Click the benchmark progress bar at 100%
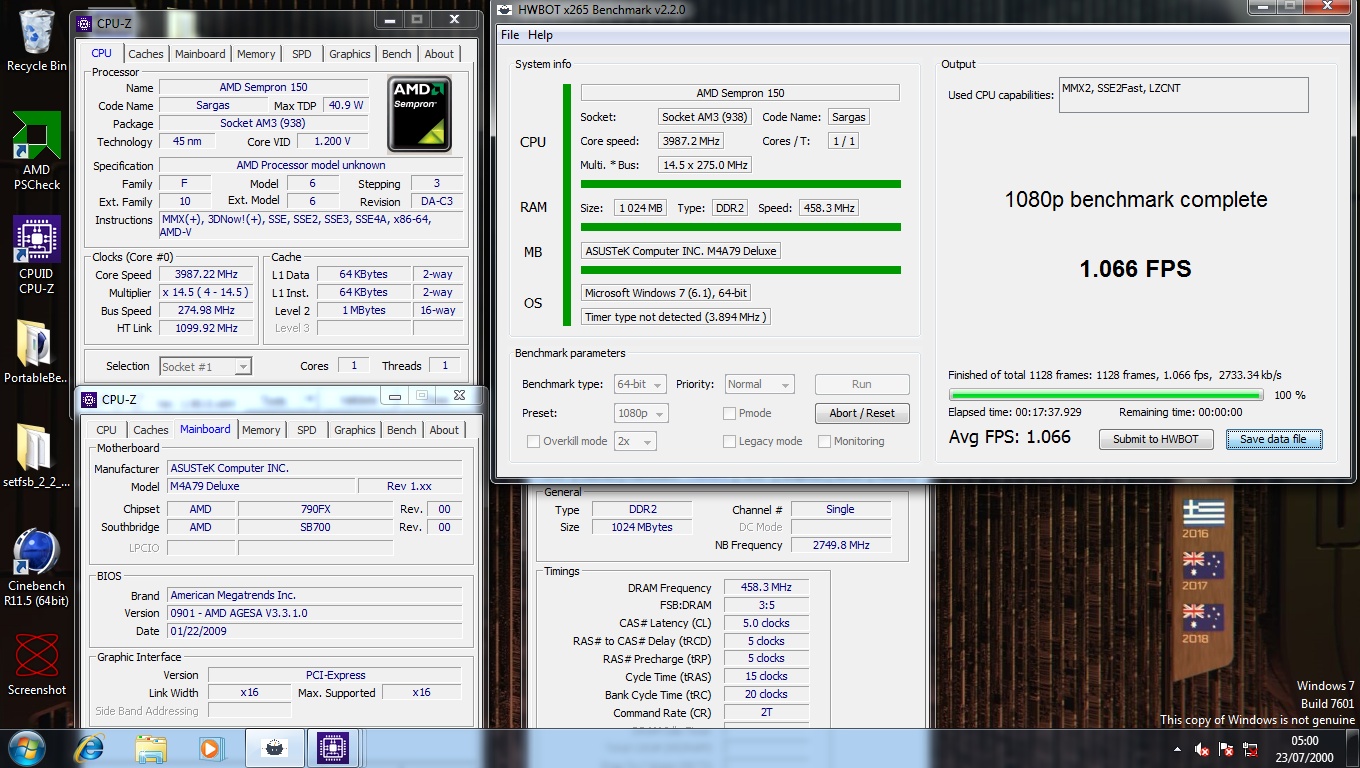This screenshot has width=1360, height=768. [1106, 395]
